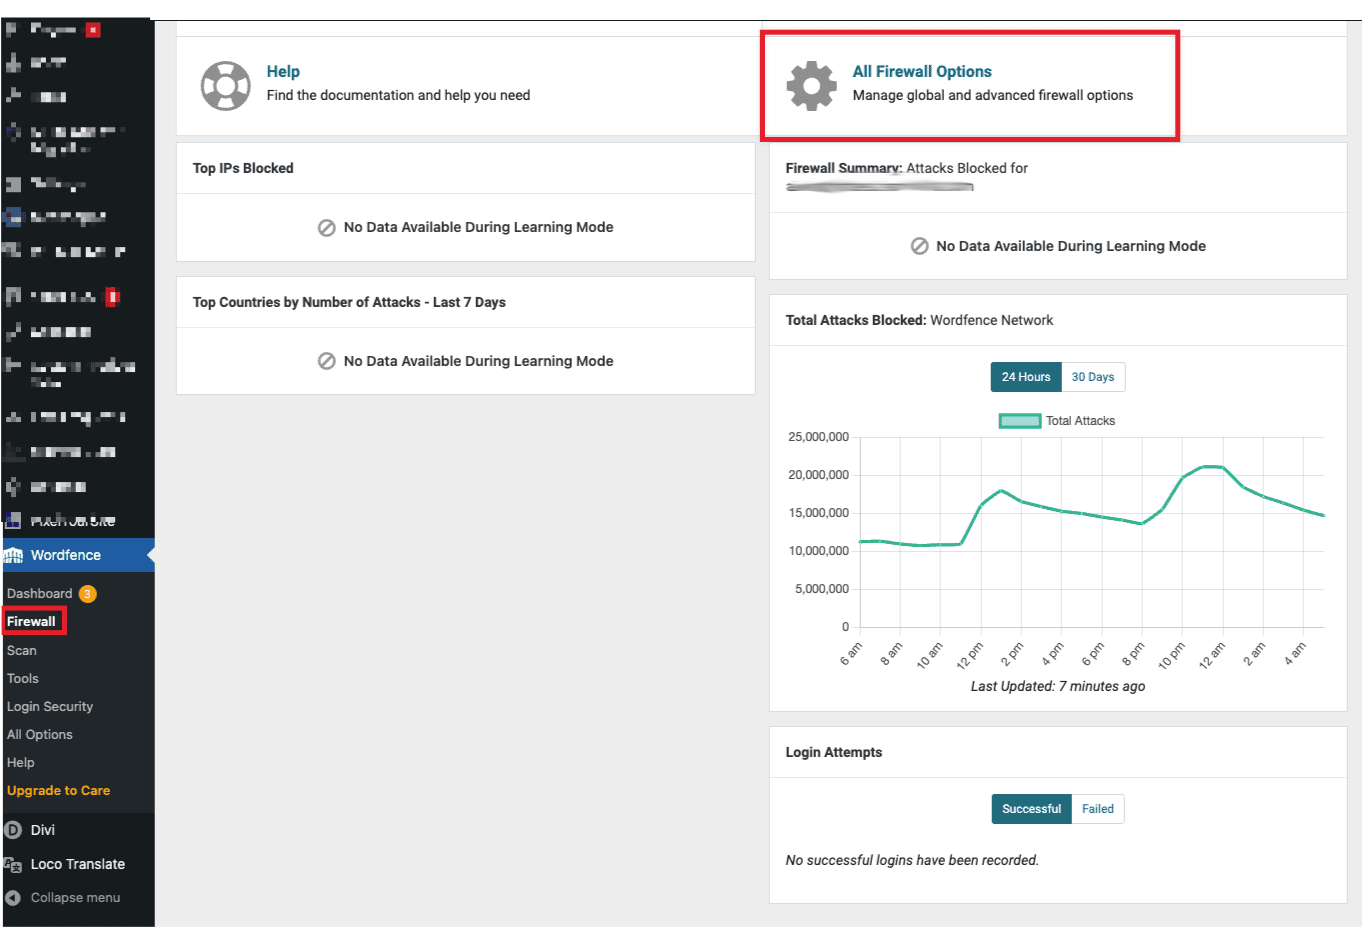Click the '25,000,000' axis label
Viewport: 1362px width, 927px height.
[x=818, y=437]
